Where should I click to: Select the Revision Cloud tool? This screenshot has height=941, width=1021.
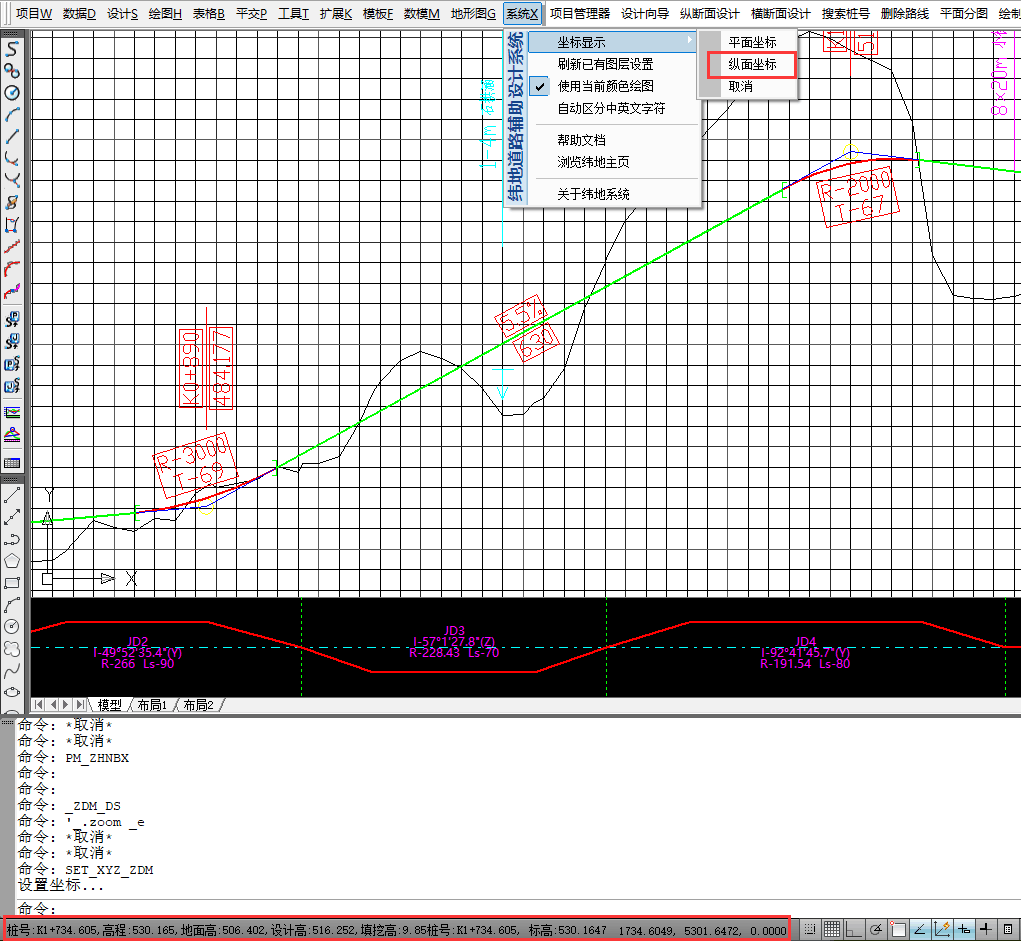pyautogui.click(x=13, y=648)
